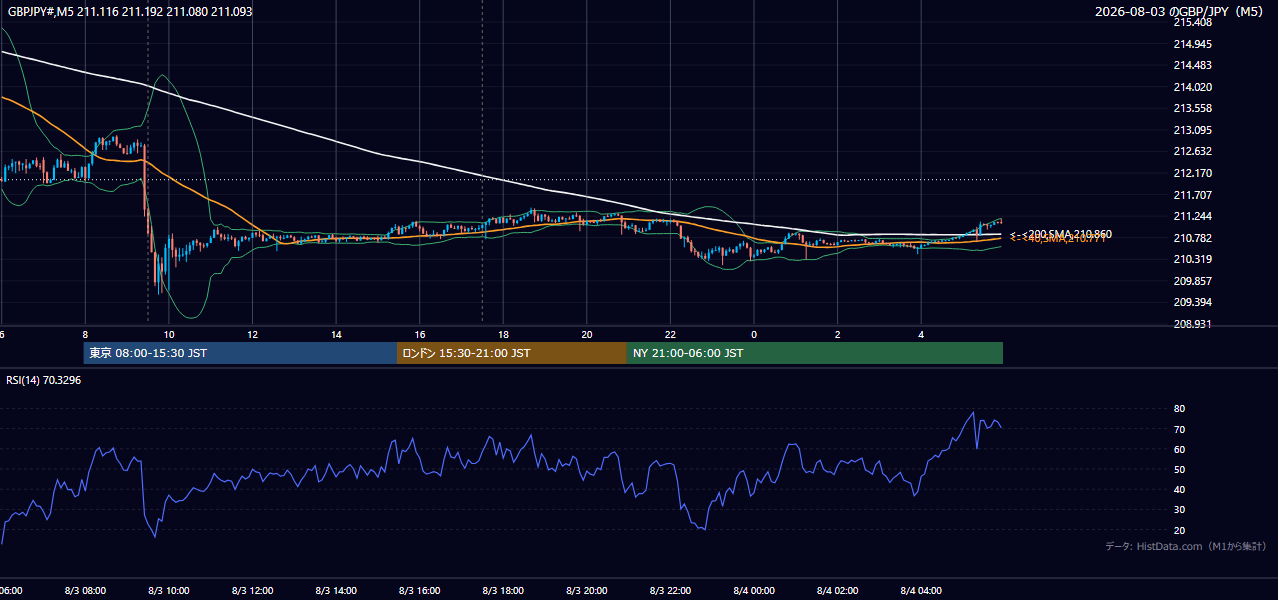Click the lowest price label 208.931
Screen dimensions: 1278x600
click(x=1192, y=324)
